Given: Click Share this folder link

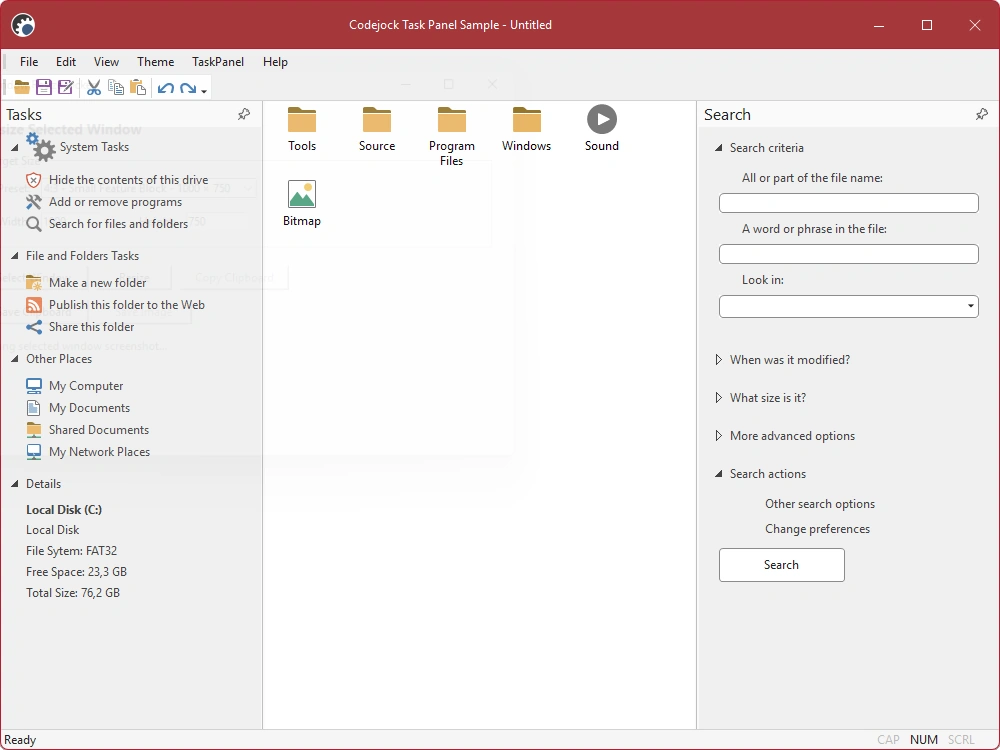Looking at the screenshot, I should click(x=92, y=327).
